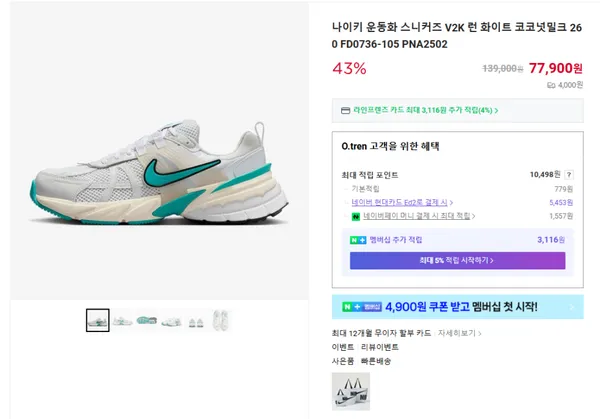This screenshot has height=419, width=600.
Task: Expand the Naver Hyundai Card Ed2 payment details
Action: tap(407, 202)
